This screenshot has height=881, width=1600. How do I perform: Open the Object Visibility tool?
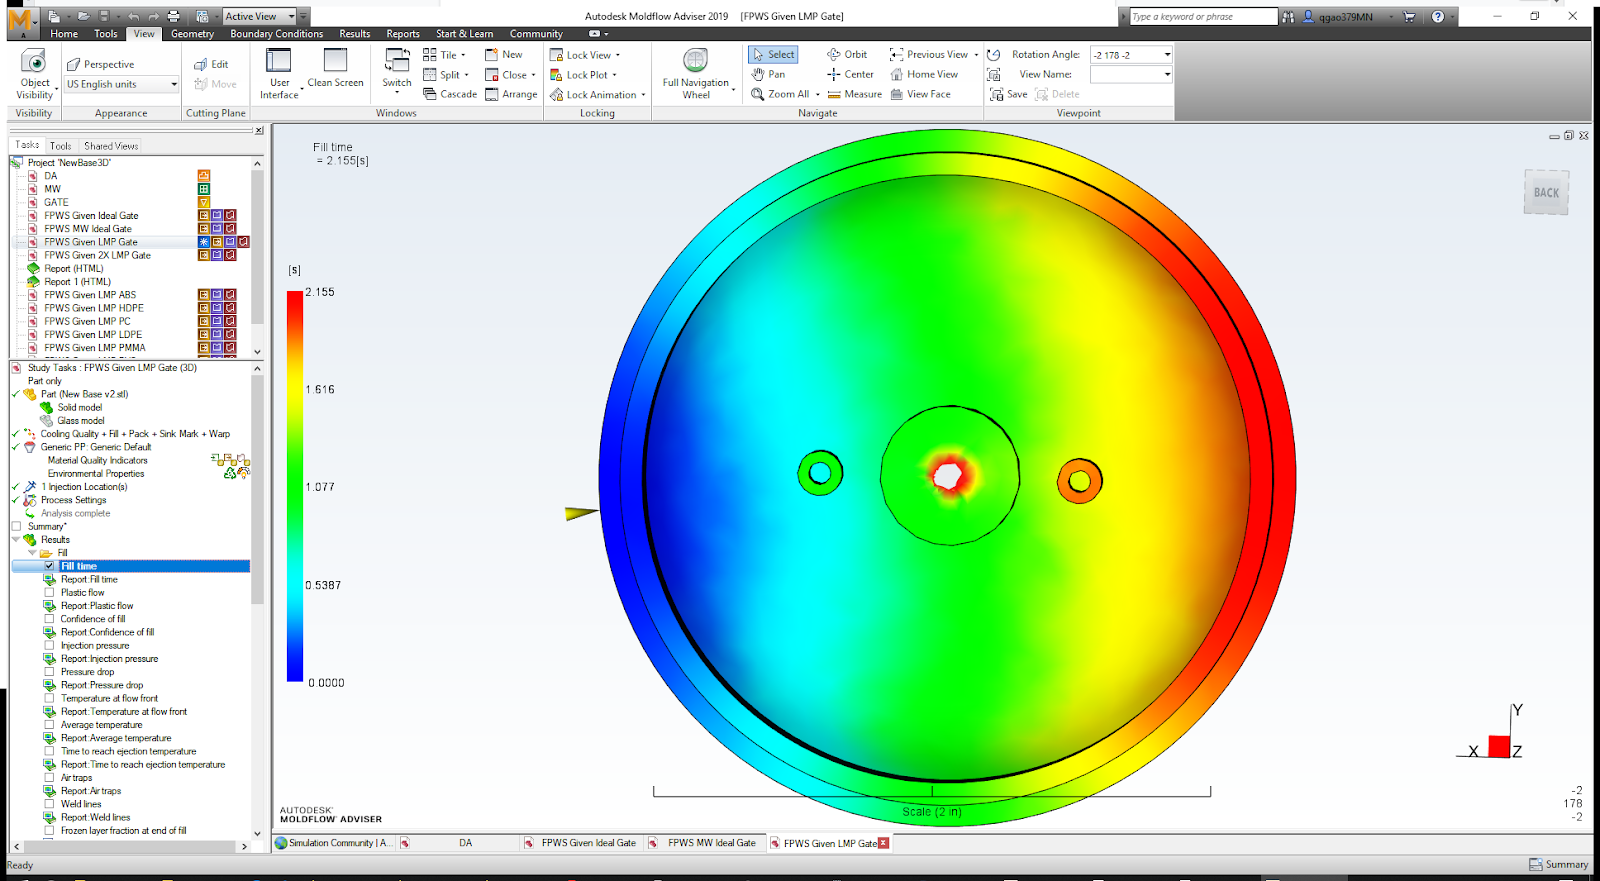pos(34,74)
